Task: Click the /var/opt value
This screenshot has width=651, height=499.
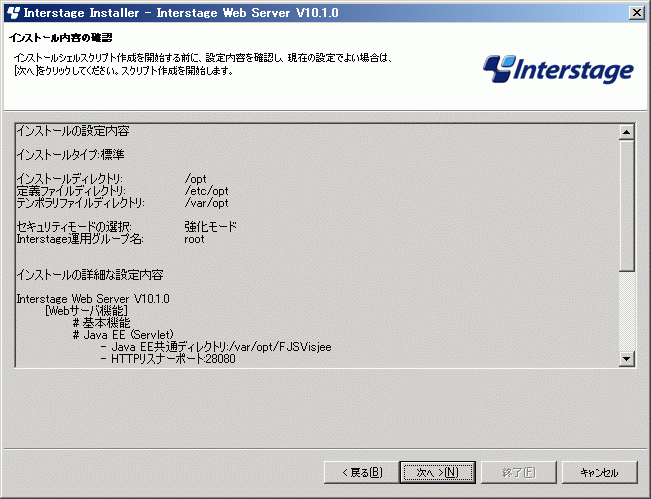Action: coord(206,203)
